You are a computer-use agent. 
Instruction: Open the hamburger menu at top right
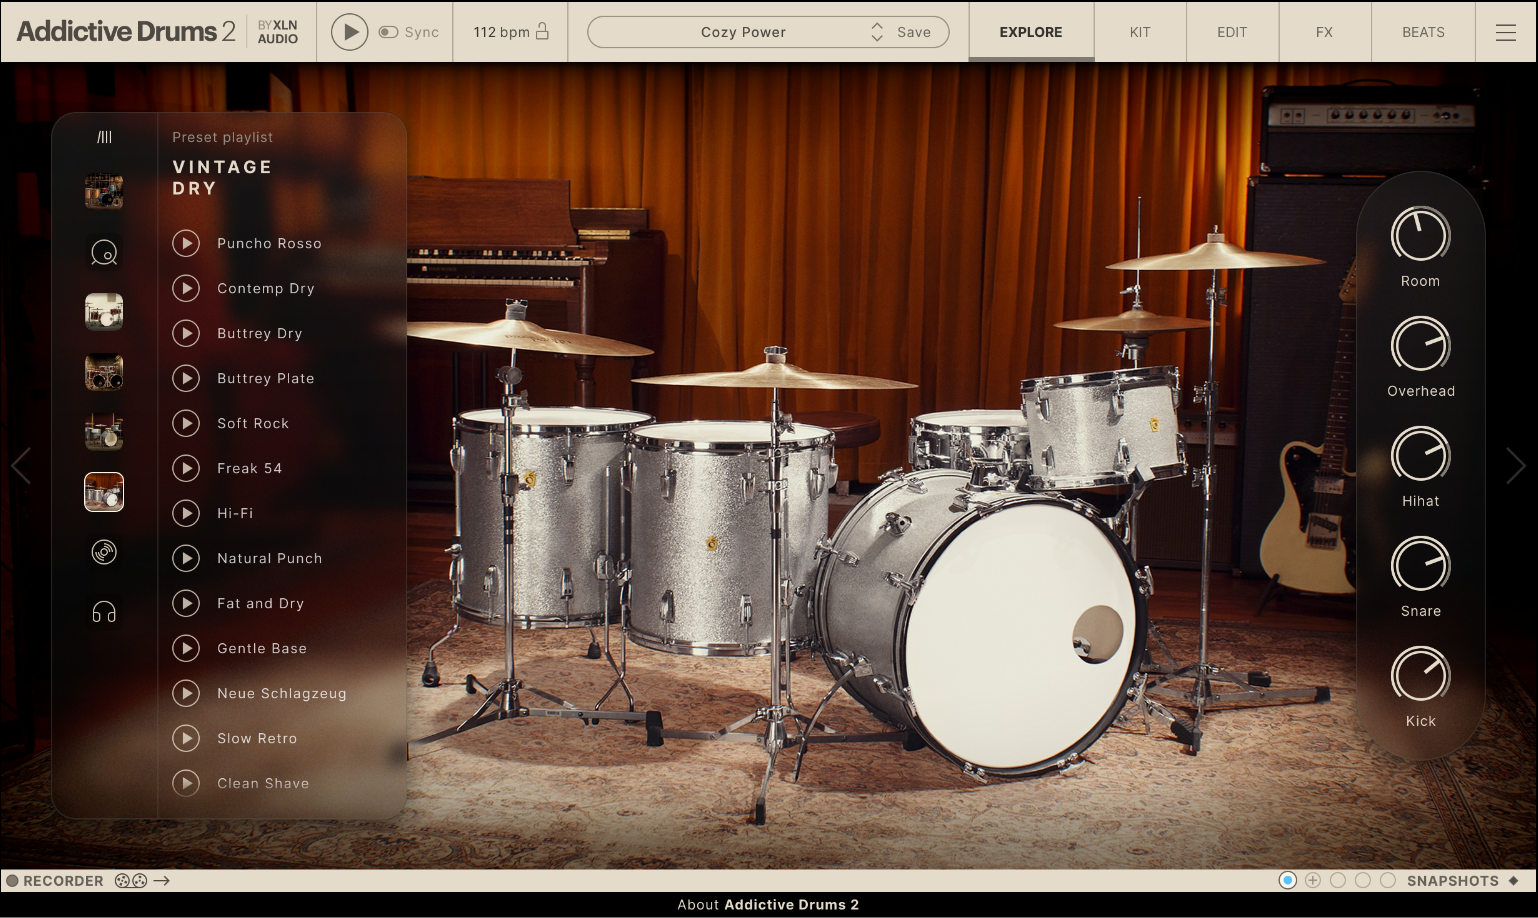(x=1506, y=32)
